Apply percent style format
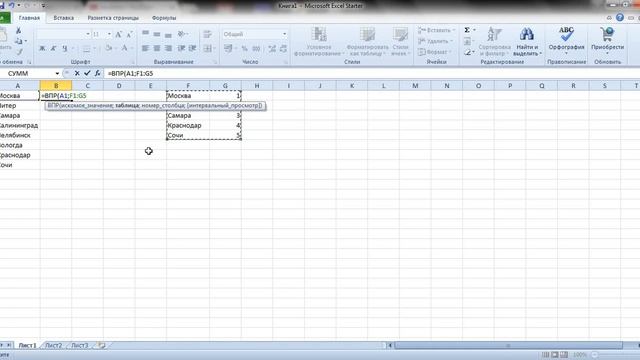640x360 pixels. pyautogui.click(x=244, y=49)
